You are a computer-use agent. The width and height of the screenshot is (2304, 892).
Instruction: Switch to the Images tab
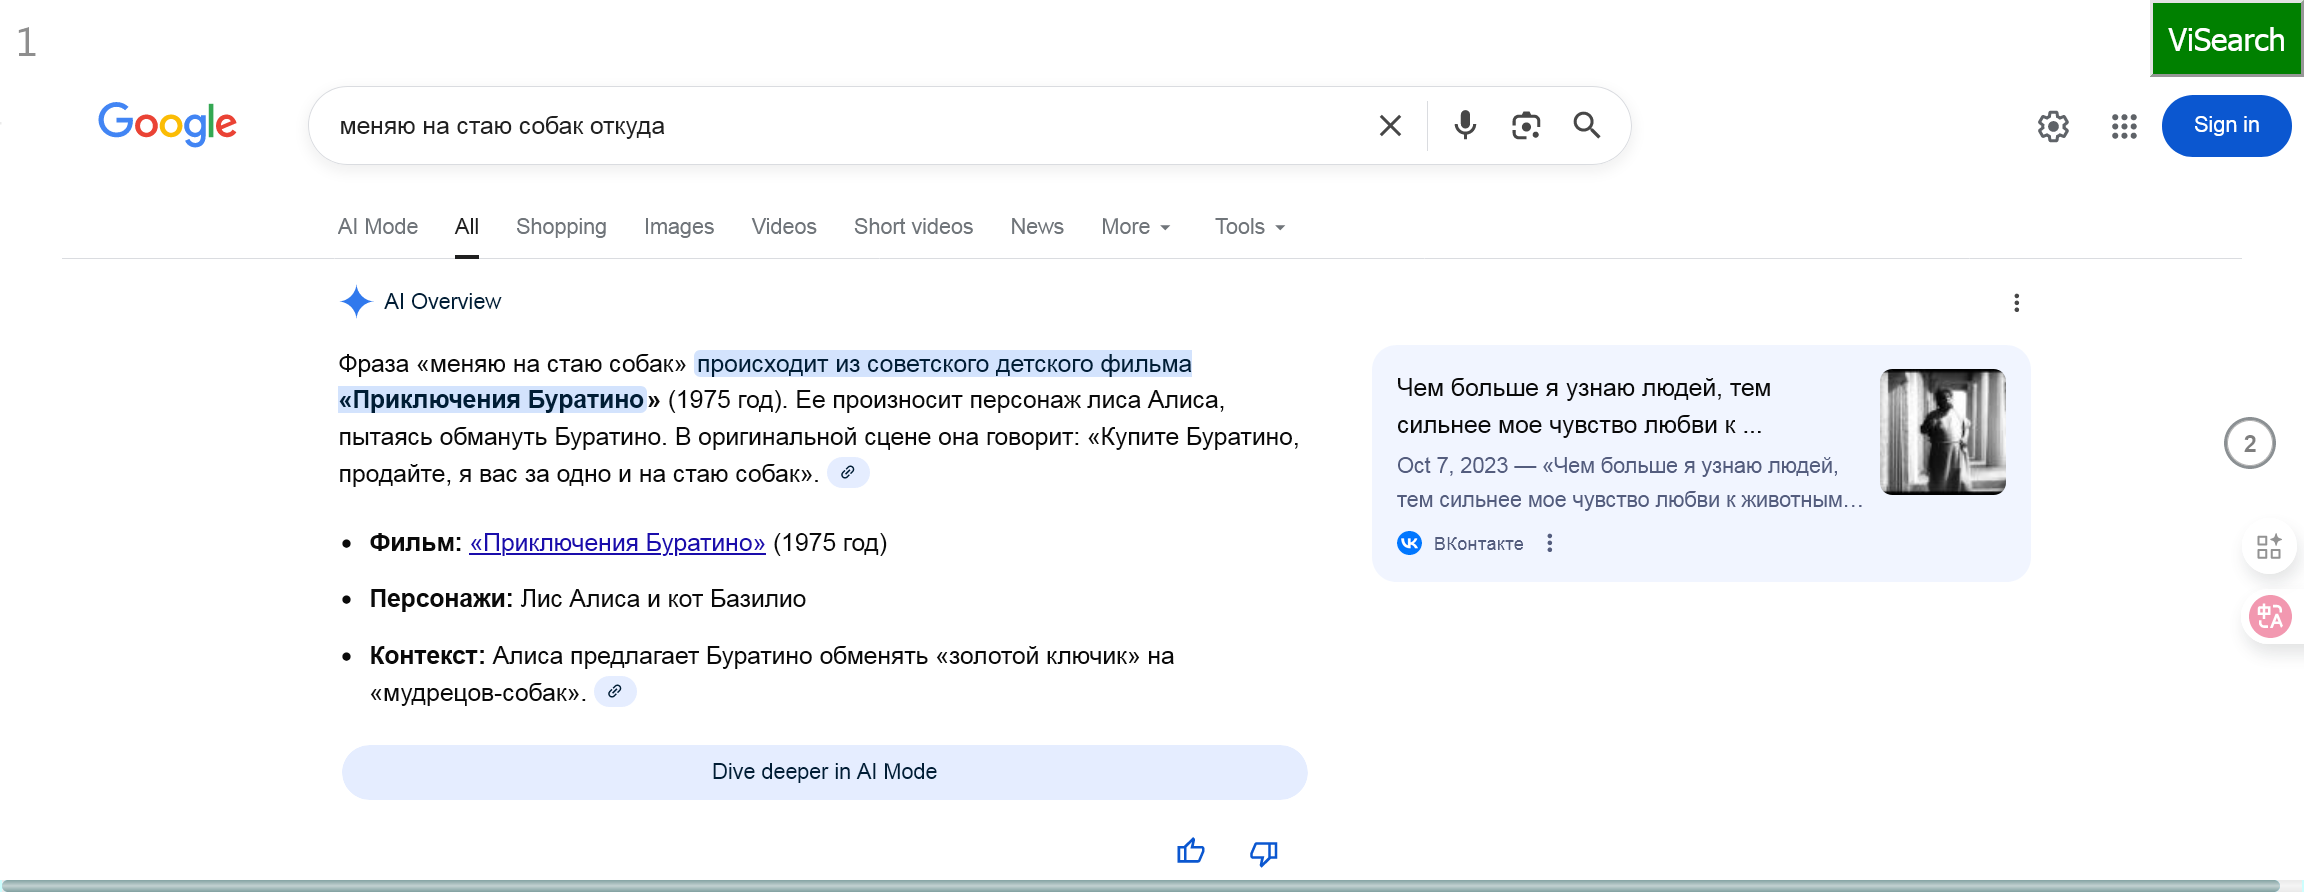pyautogui.click(x=678, y=227)
